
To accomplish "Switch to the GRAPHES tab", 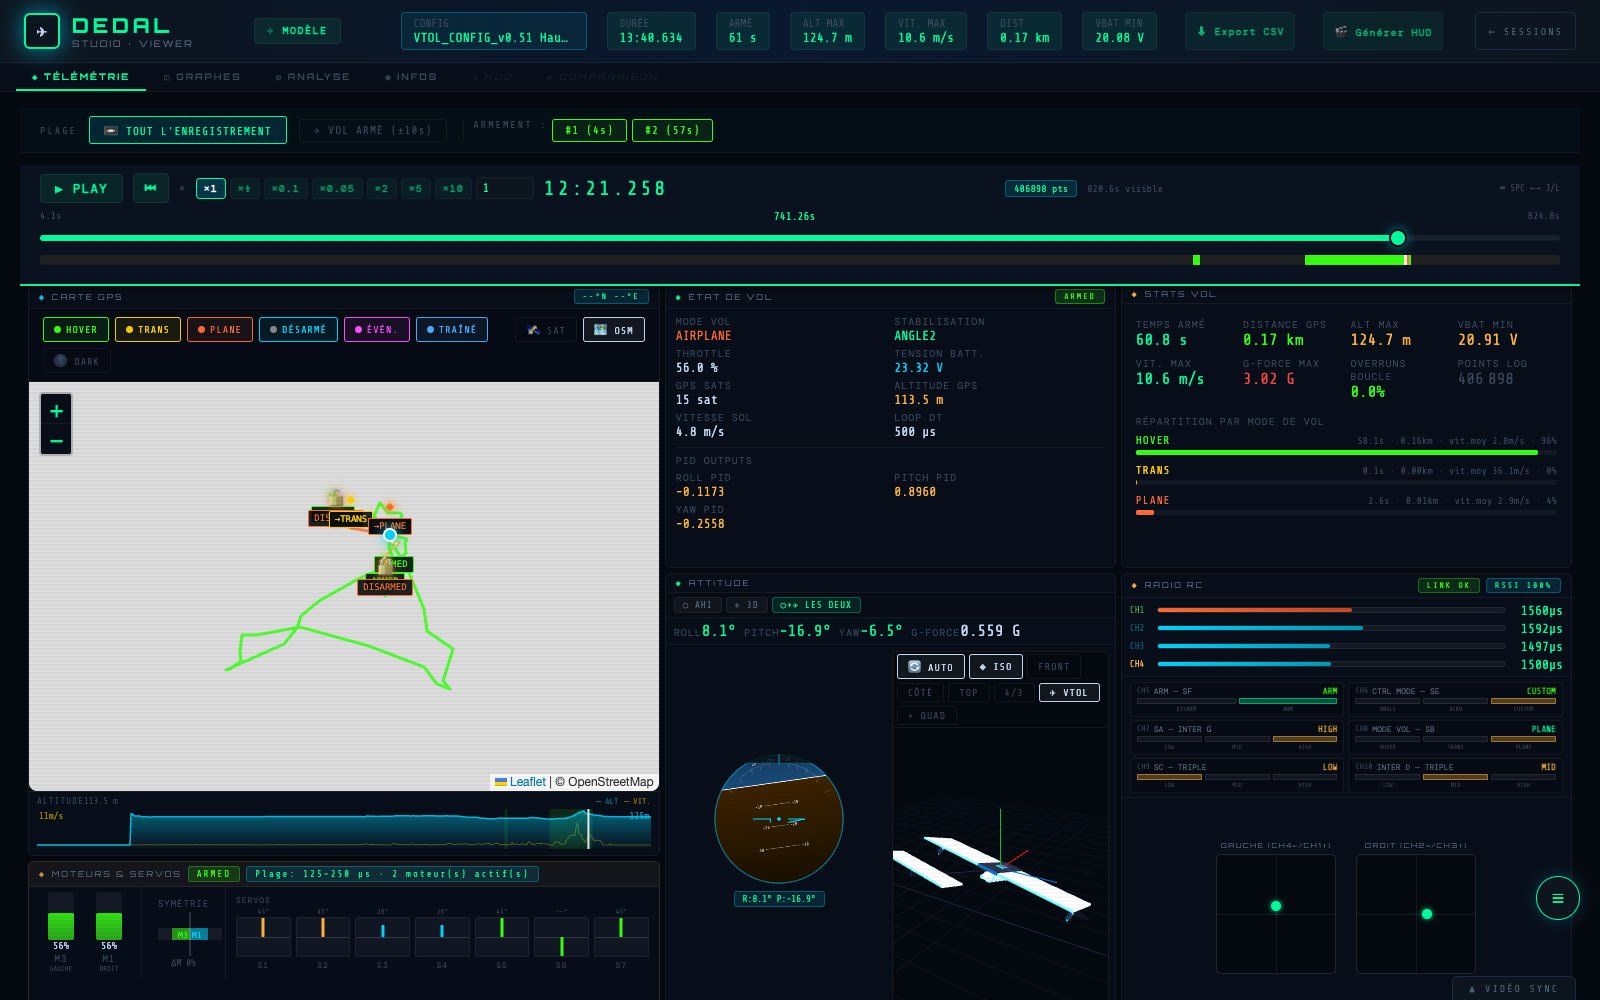I will coord(202,76).
